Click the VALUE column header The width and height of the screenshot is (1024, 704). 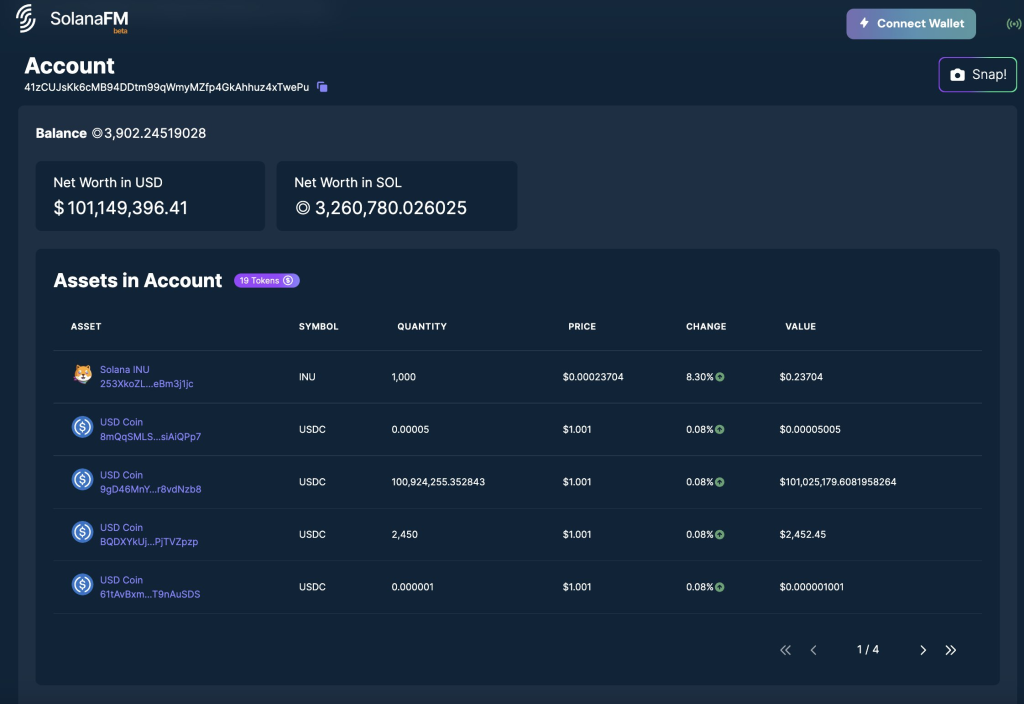[x=801, y=327]
